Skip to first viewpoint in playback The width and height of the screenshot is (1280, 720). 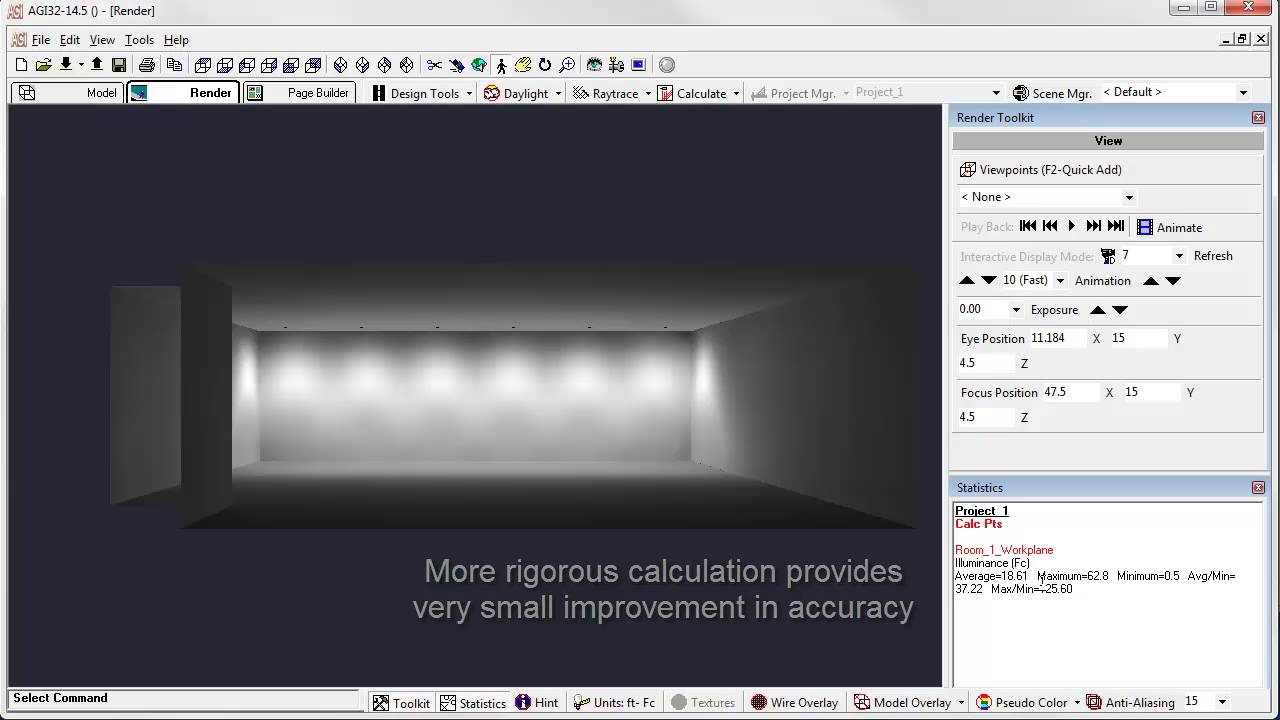point(1028,227)
